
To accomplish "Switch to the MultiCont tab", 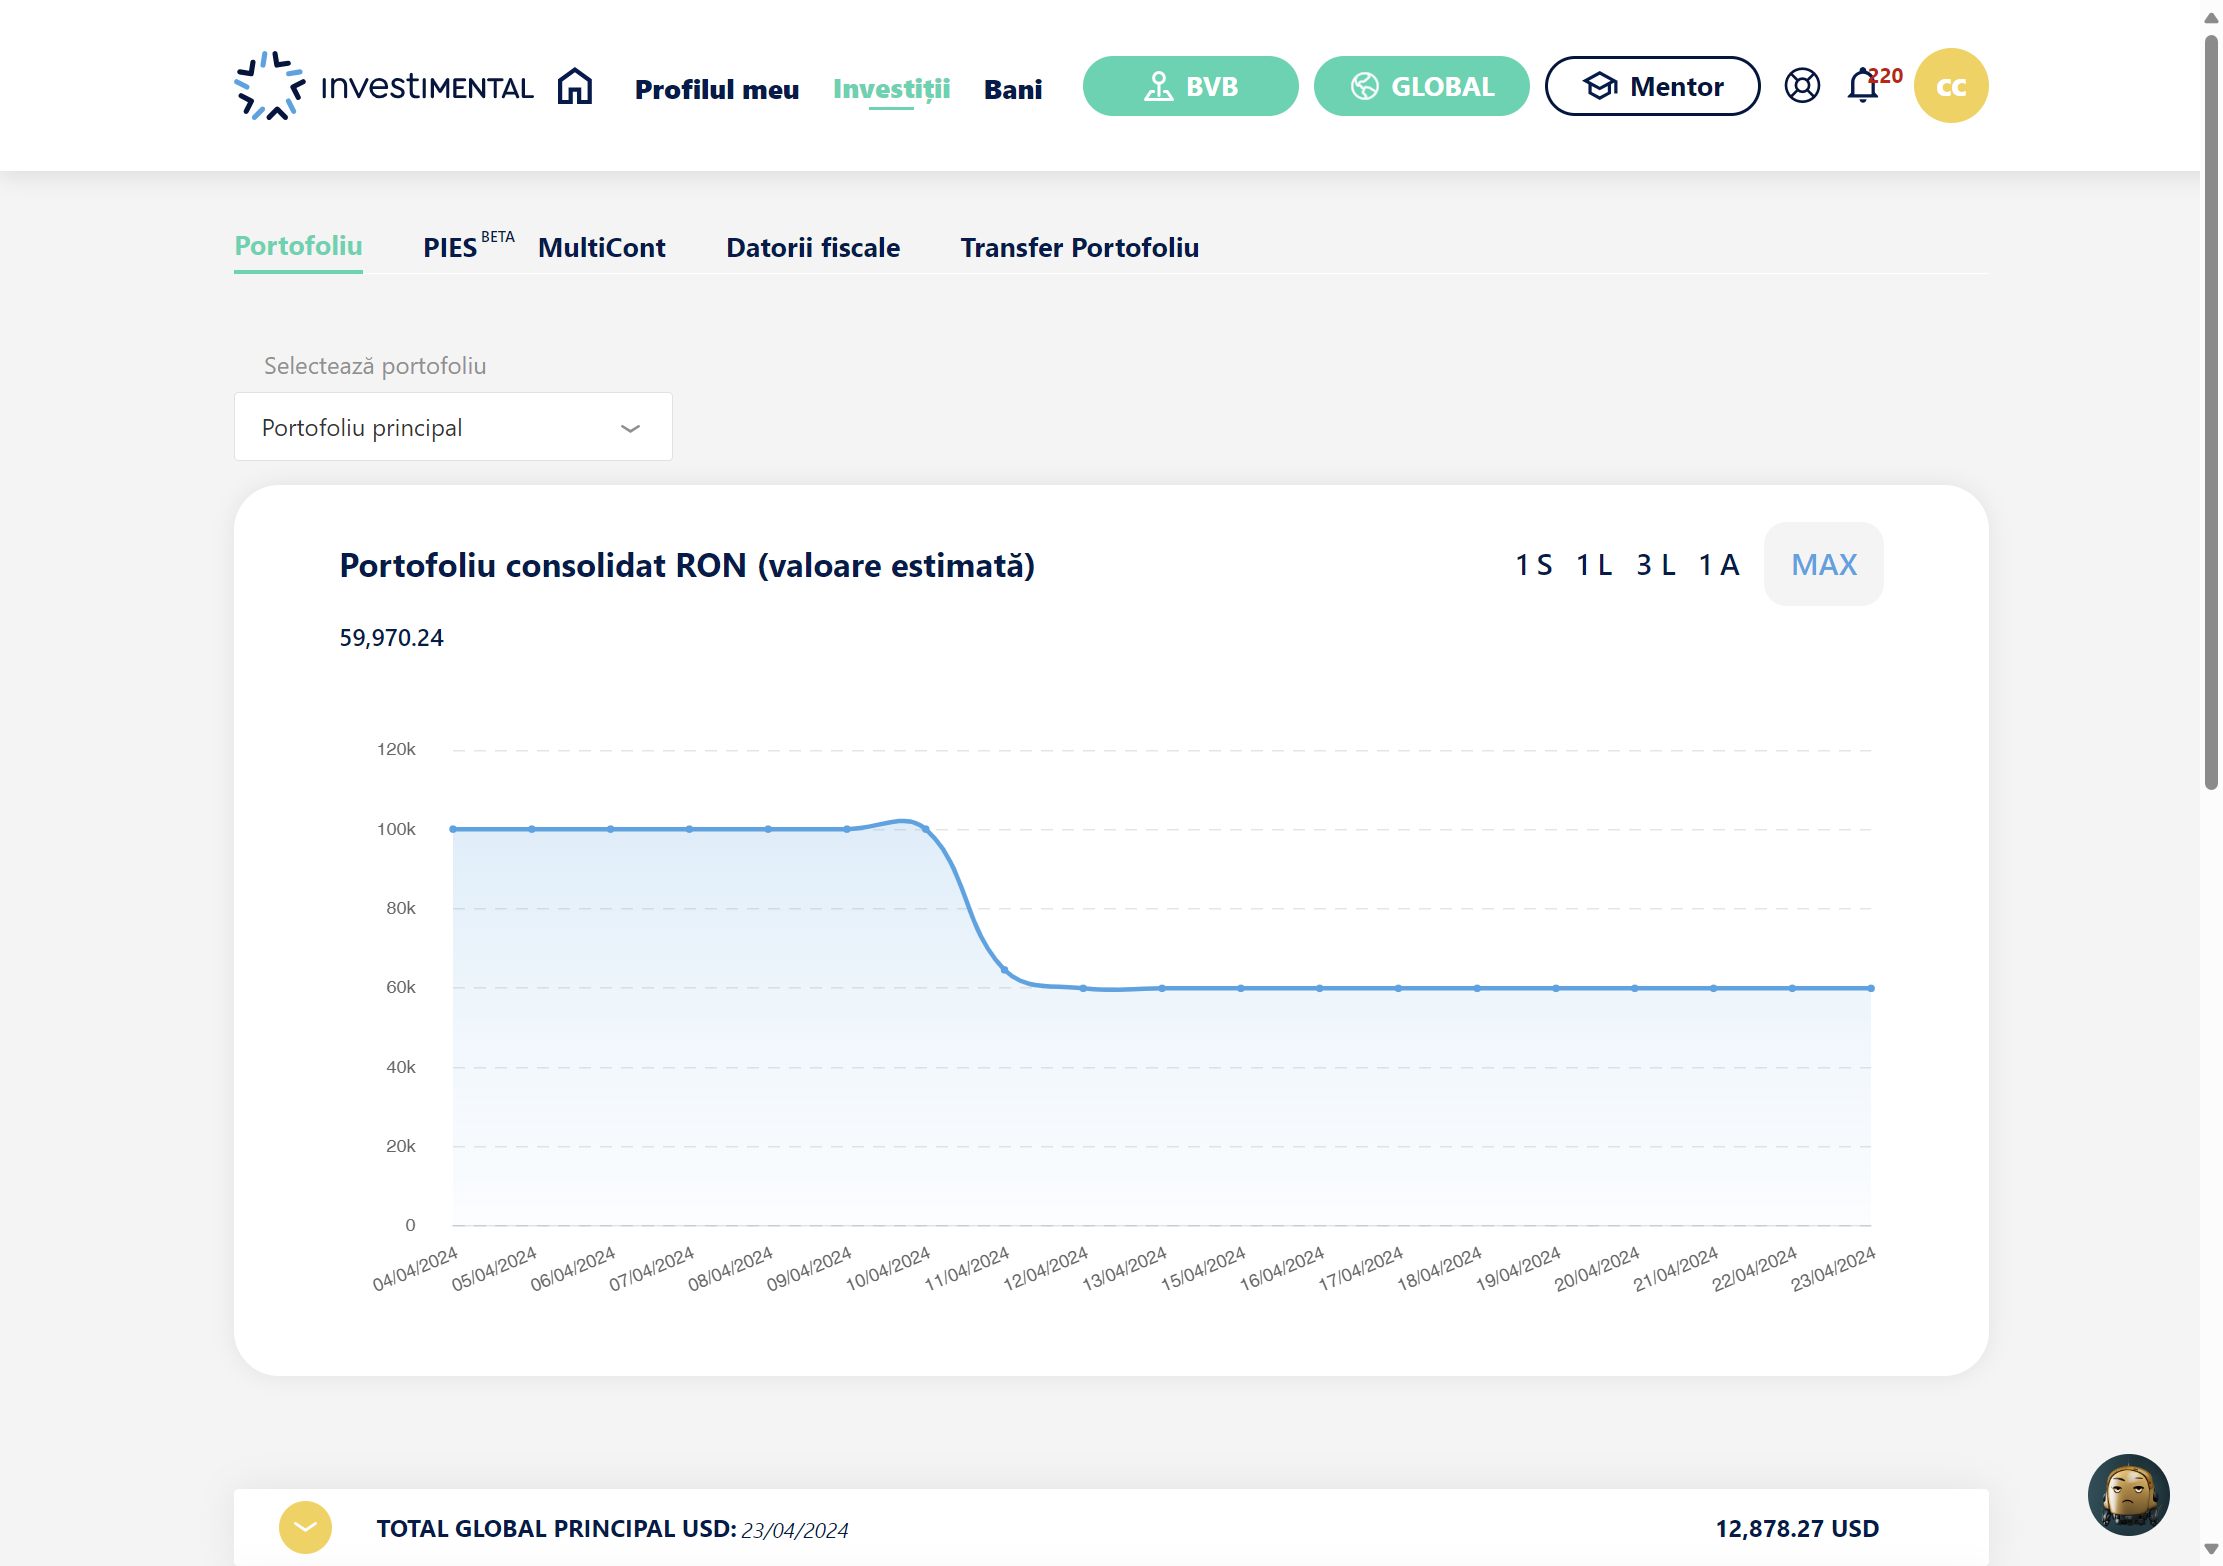I will [x=601, y=248].
